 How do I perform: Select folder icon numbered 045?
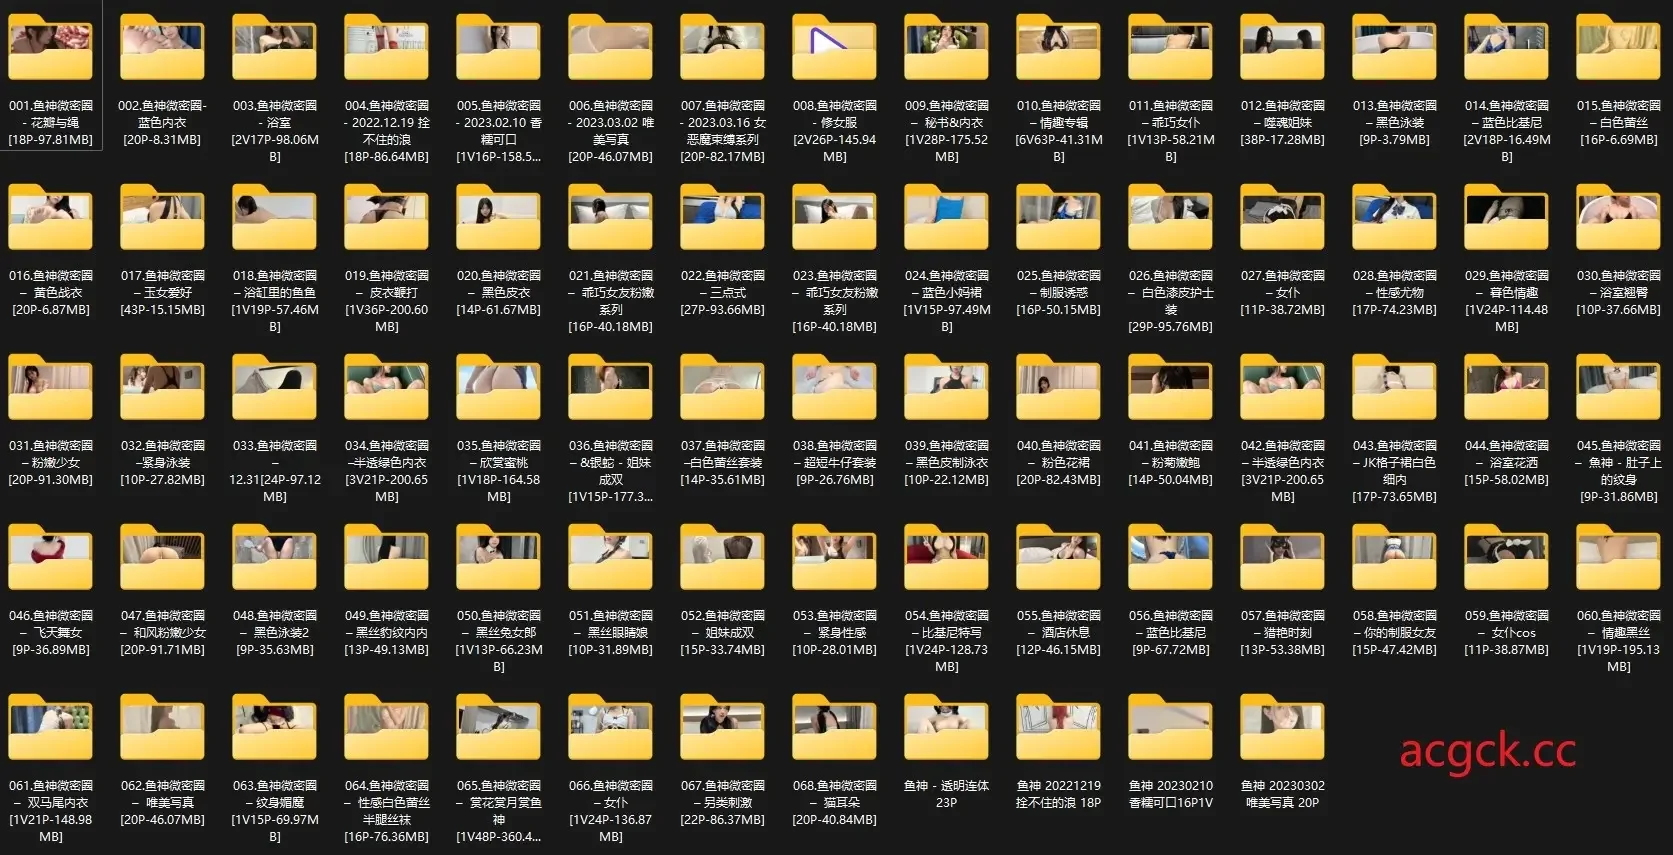[1618, 387]
